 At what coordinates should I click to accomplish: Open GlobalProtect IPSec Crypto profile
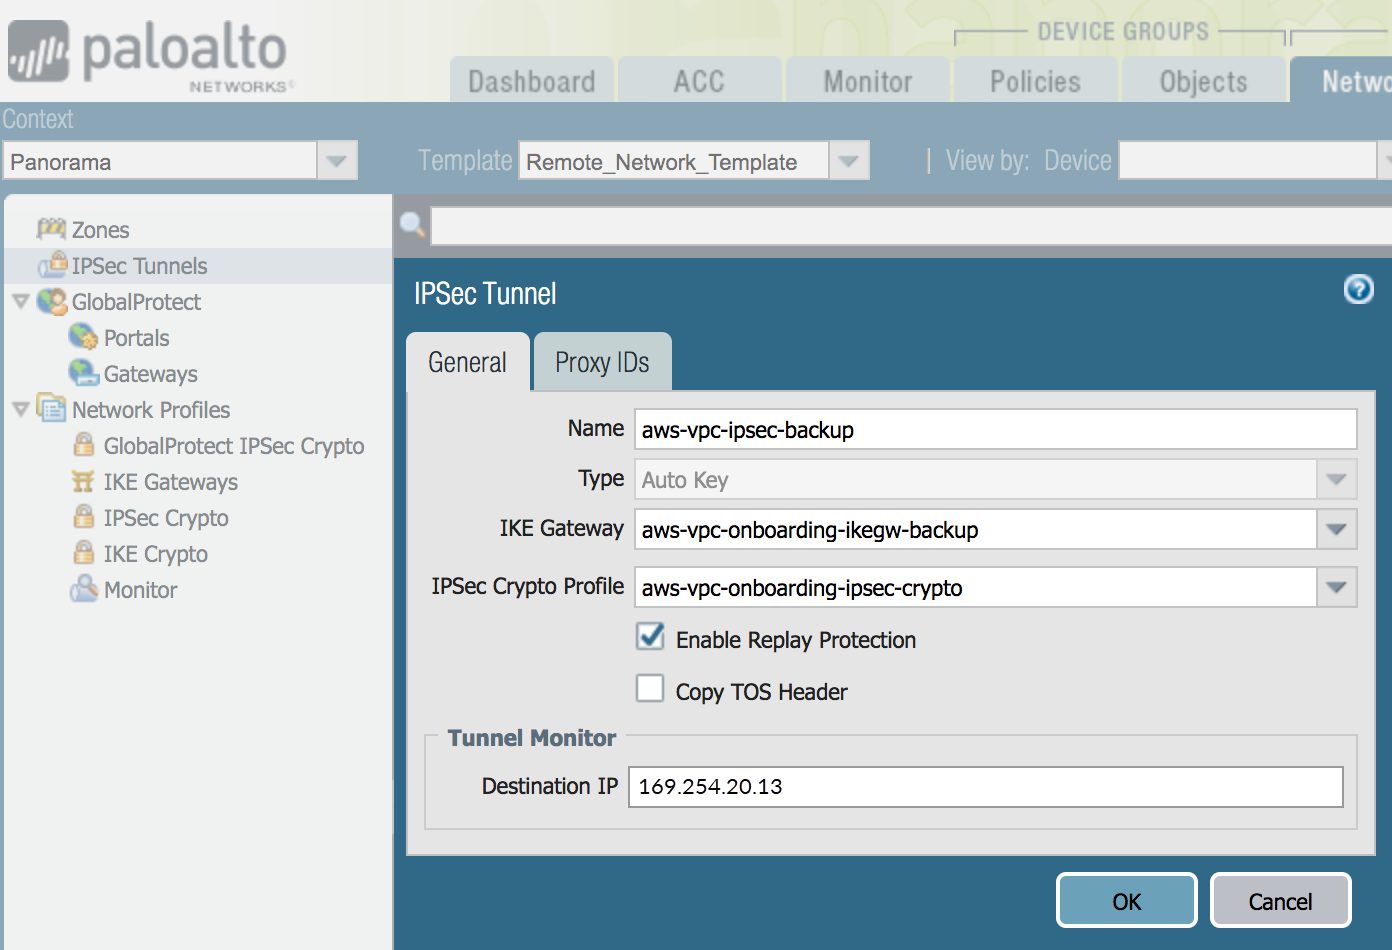click(233, 446)
